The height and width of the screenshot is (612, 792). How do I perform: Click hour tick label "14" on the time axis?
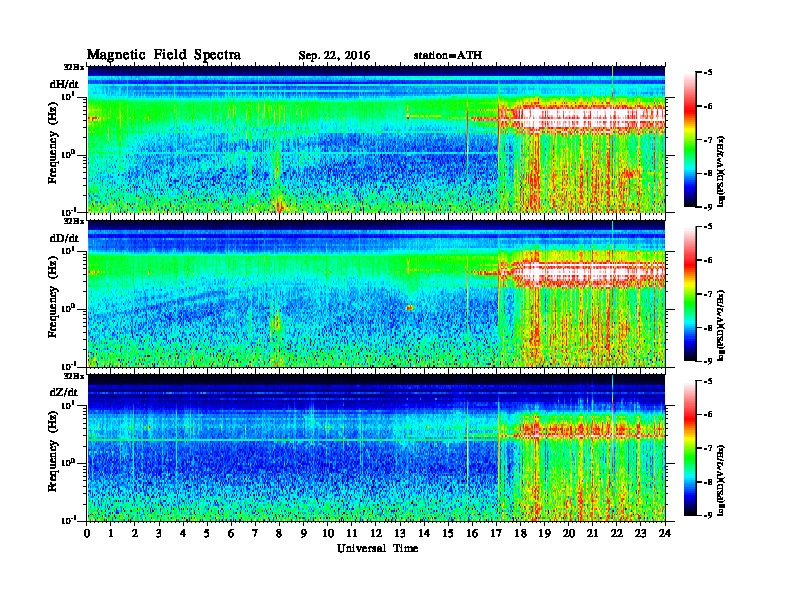(x=424, y=533)
